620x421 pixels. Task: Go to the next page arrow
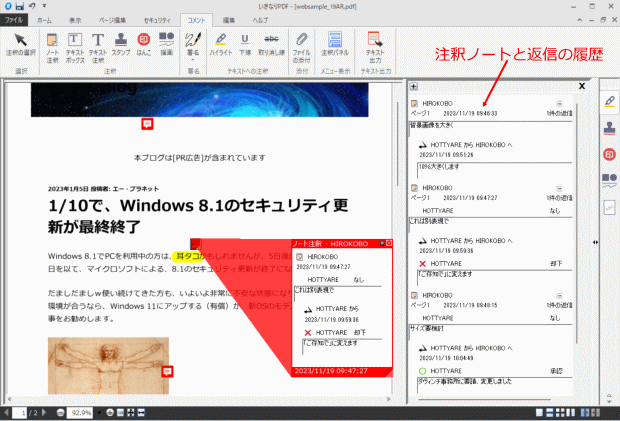tap(44, 413)
